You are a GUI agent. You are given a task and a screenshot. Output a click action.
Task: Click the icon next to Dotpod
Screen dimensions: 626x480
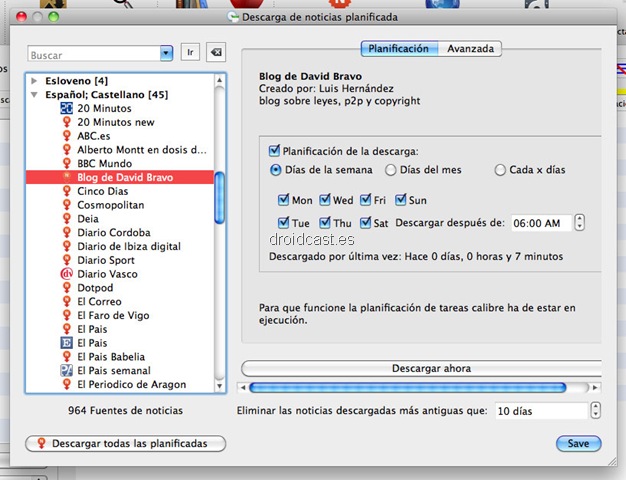click(66, 288)
